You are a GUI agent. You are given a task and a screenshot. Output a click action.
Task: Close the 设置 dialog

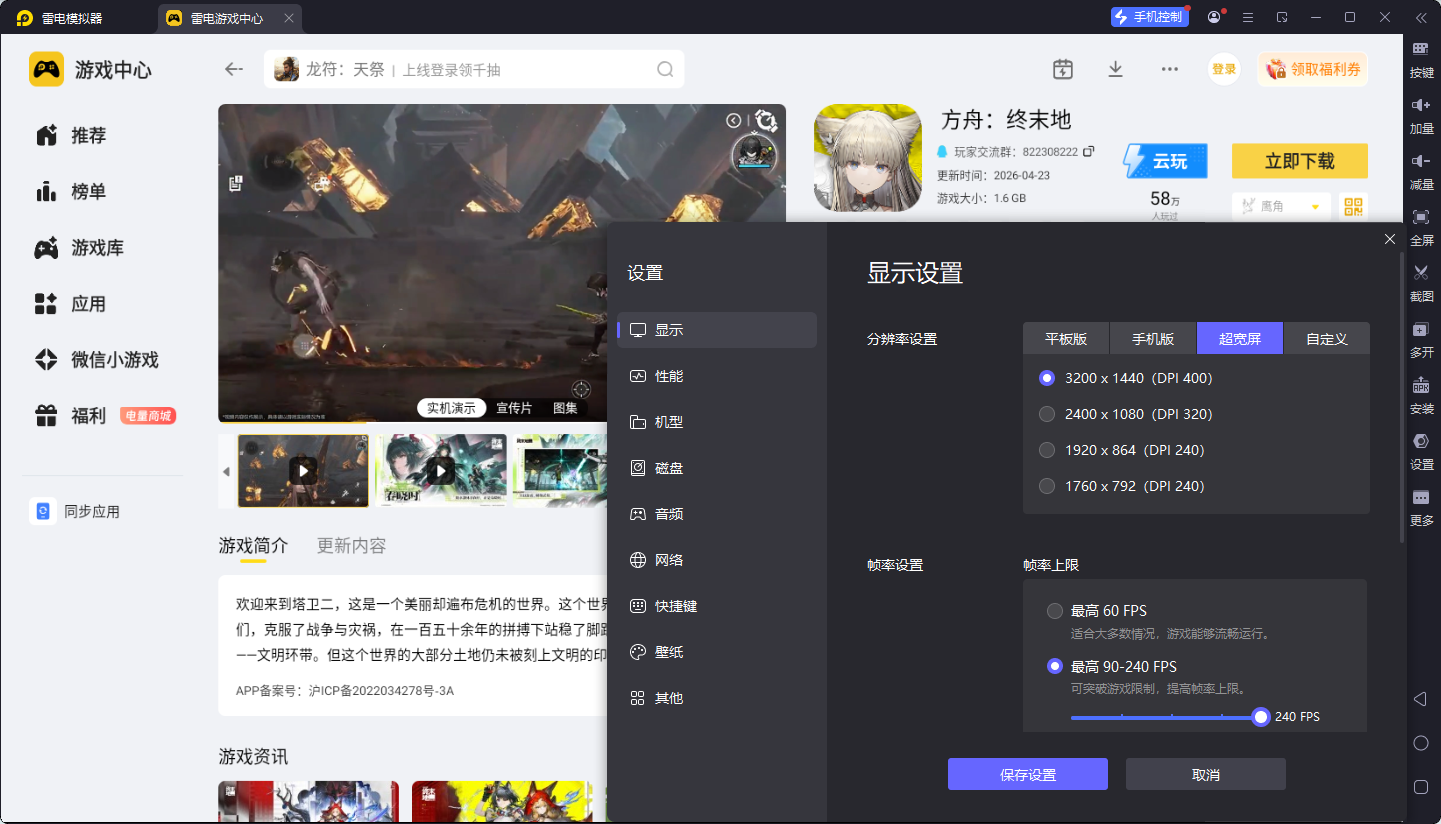(1390, 239)
